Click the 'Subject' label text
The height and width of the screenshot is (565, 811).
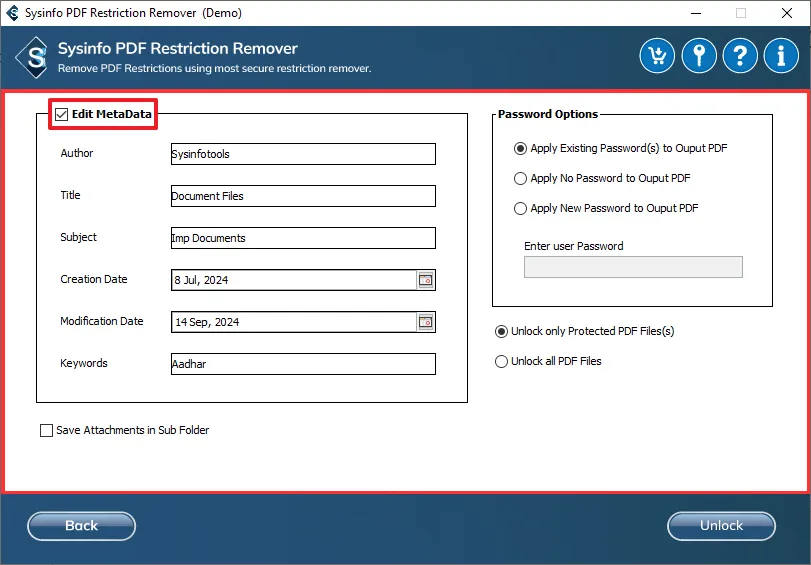point(78,237)
